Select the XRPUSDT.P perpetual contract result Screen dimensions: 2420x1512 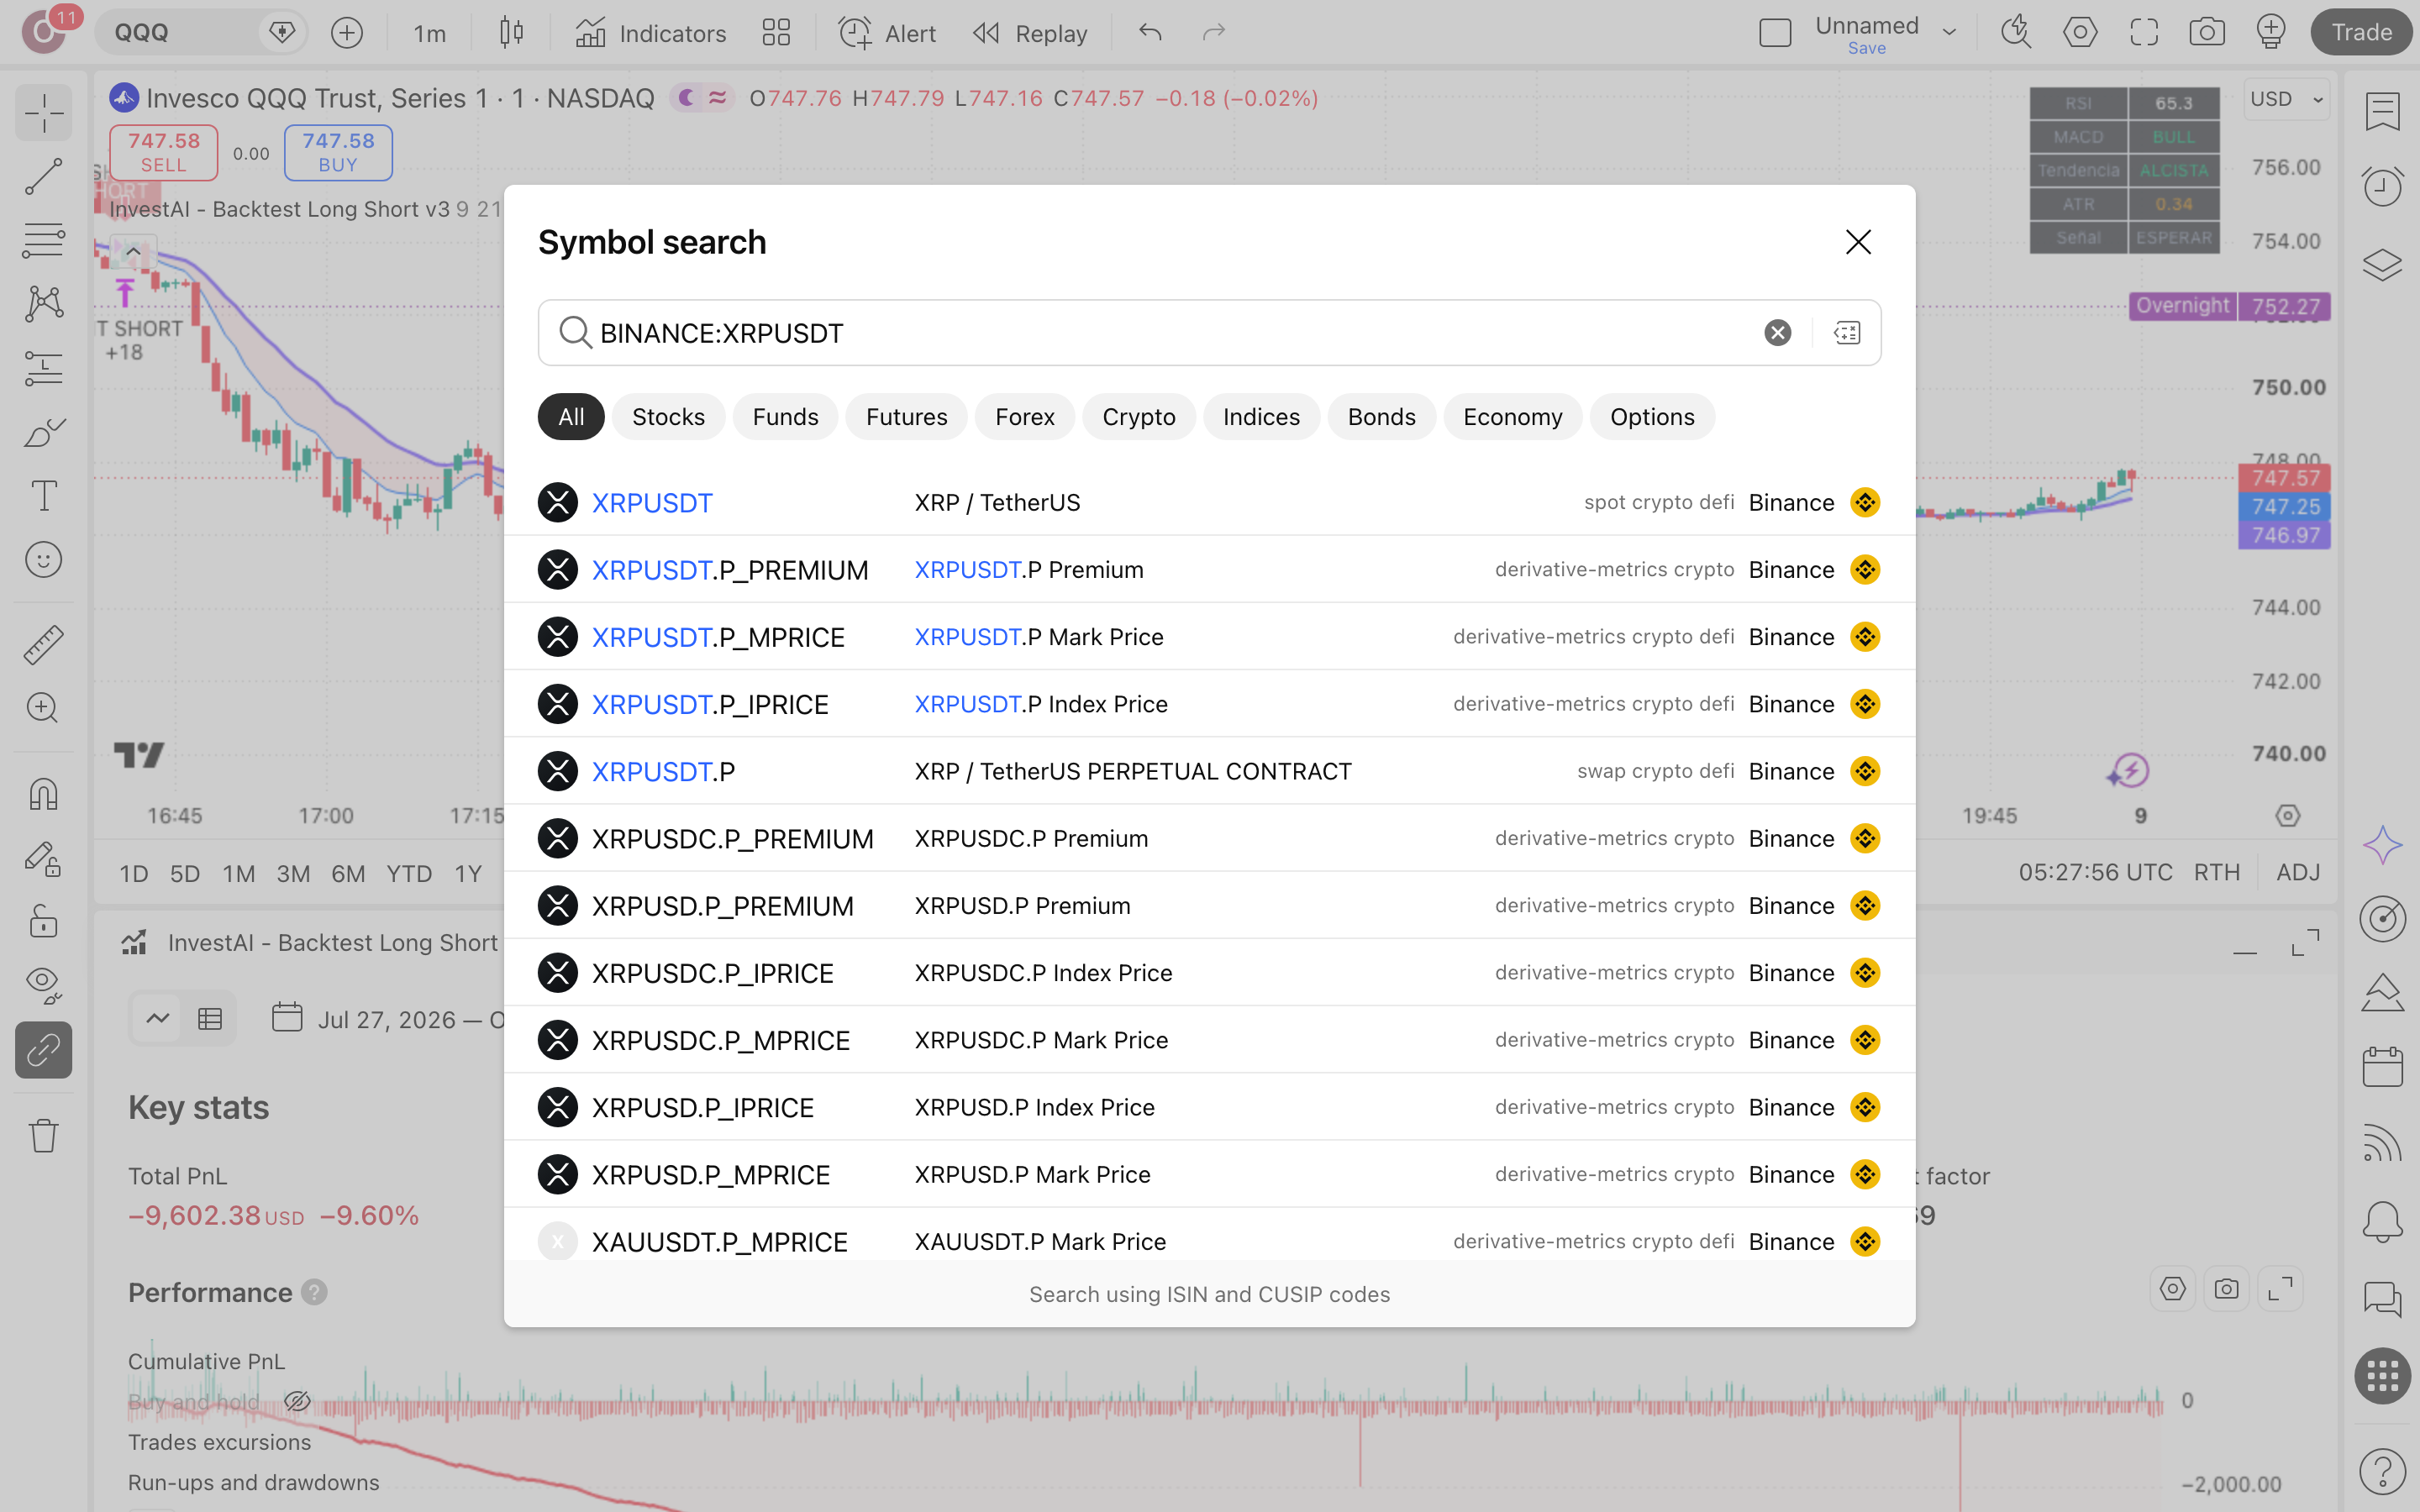click(x=1209, y=771)
